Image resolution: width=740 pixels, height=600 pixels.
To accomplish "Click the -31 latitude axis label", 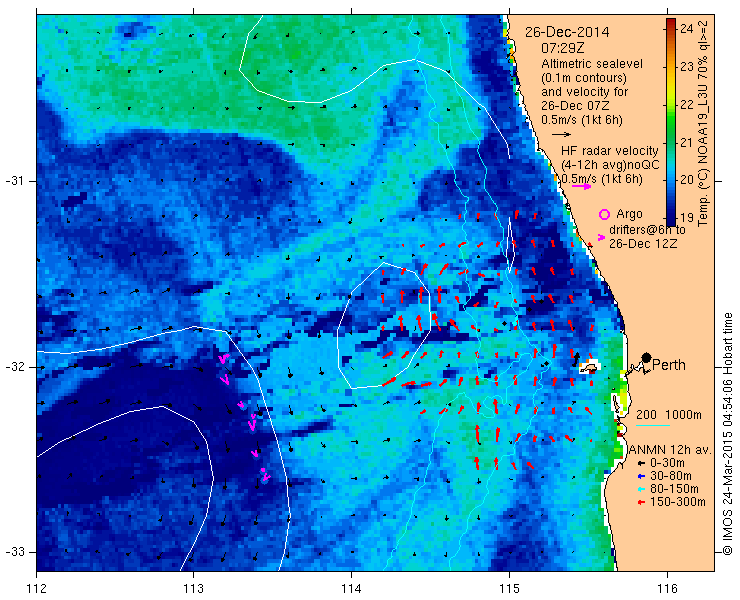I will pos(17,181).
